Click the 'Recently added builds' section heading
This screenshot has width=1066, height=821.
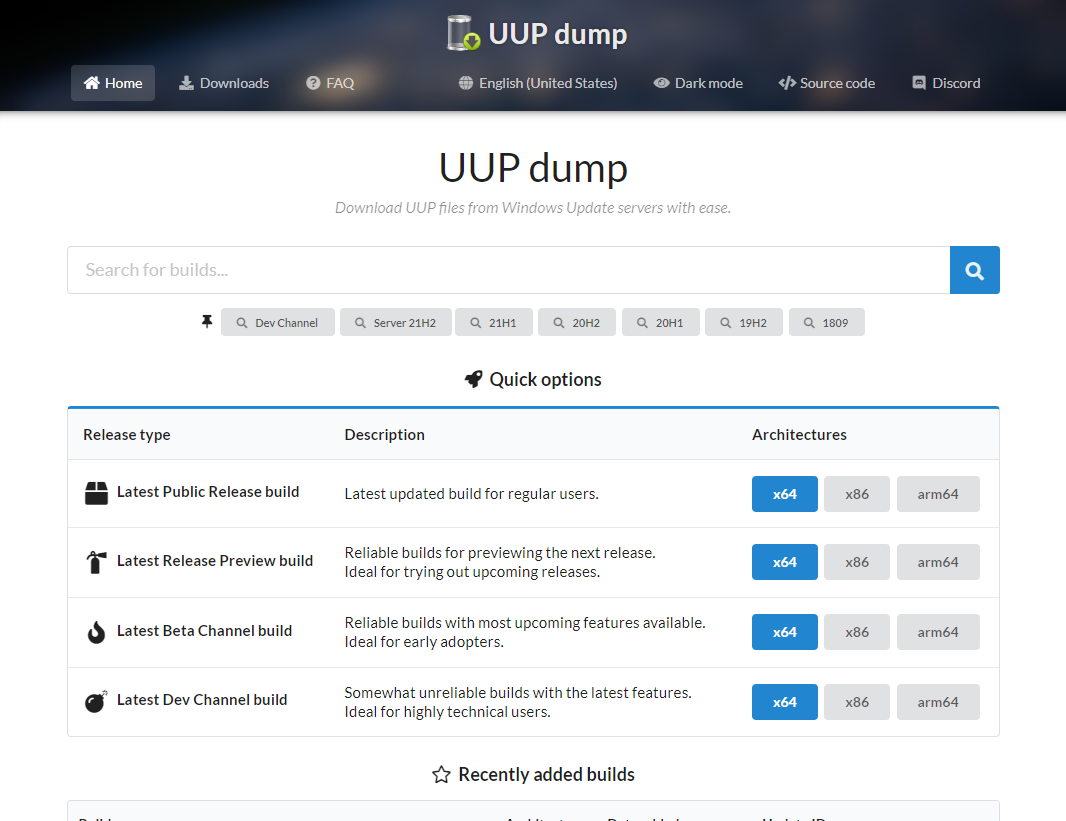pos(547,775)
